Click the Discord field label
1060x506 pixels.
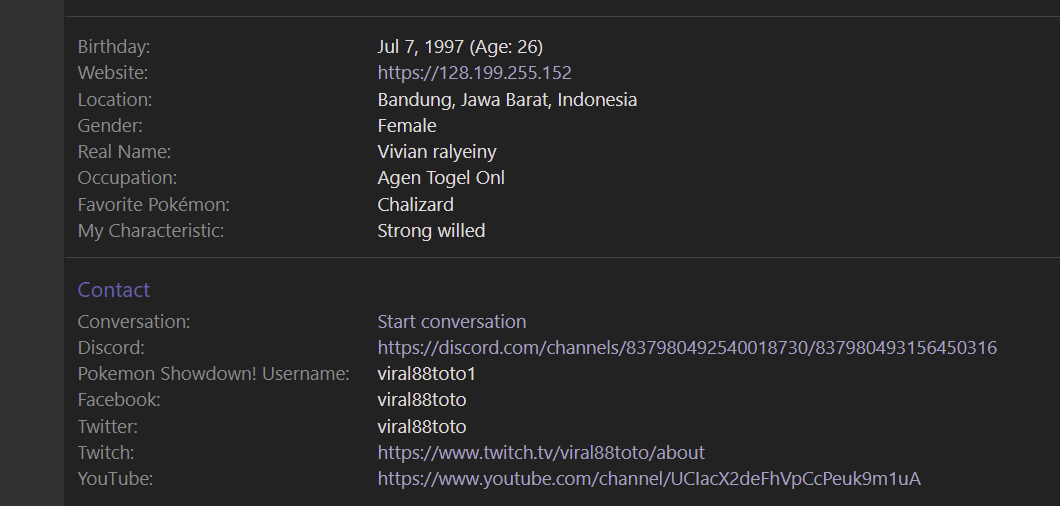(111, 348)
